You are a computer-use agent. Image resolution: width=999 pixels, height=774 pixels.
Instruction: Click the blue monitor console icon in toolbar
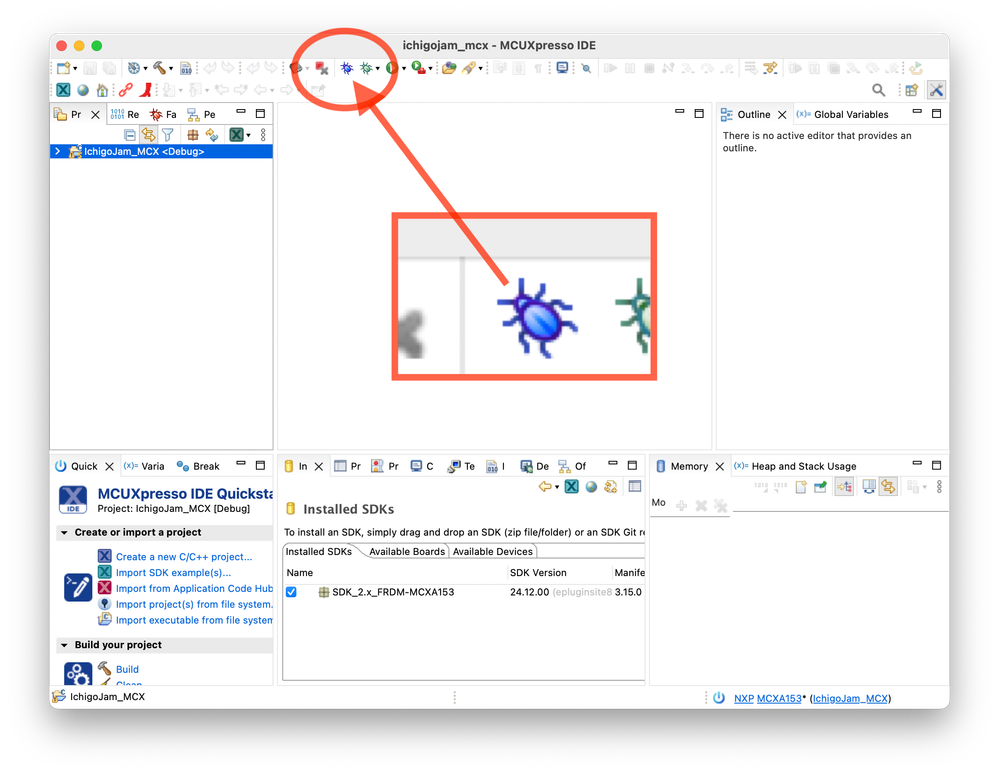(562, 68)
